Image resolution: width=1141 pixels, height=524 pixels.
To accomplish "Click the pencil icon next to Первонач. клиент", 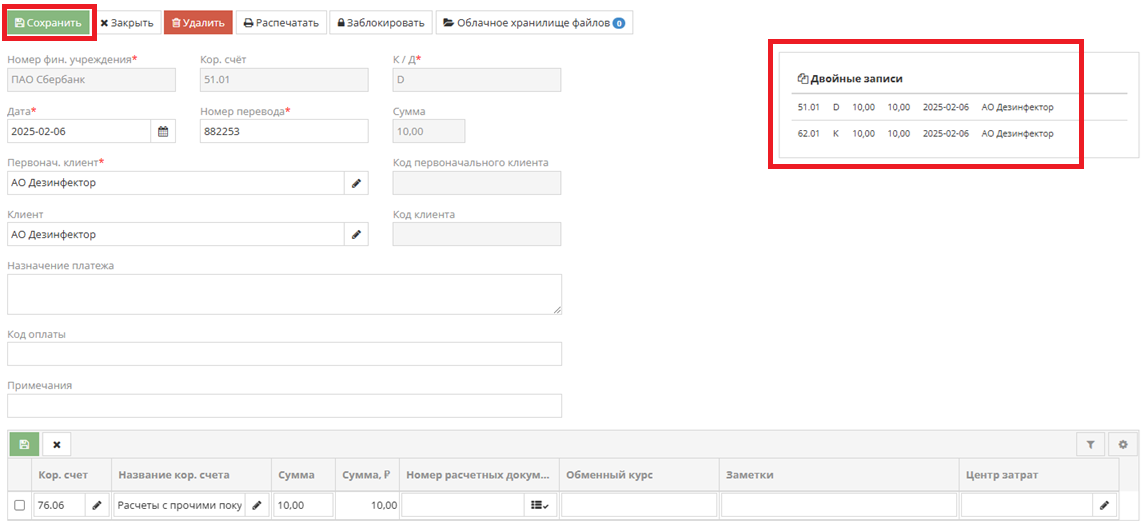I will tap(356, 183).
